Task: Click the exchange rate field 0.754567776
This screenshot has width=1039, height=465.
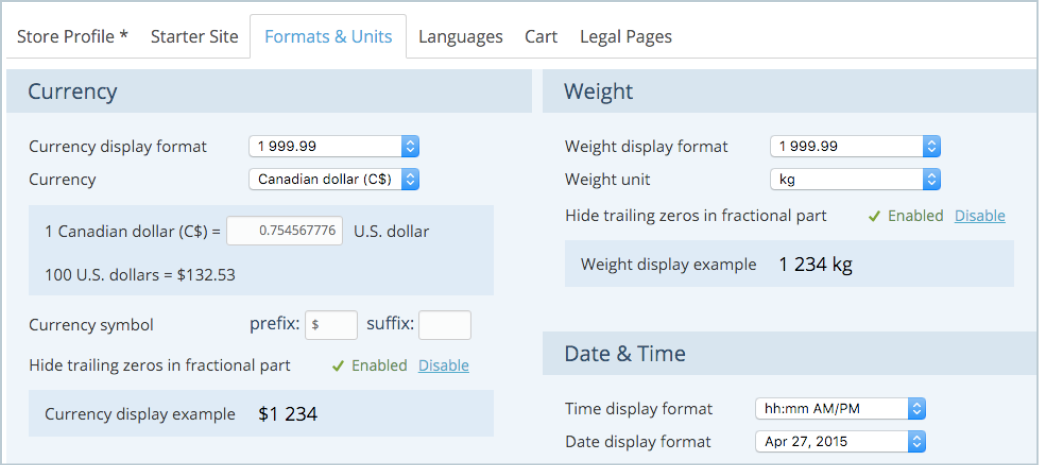Action: click(x=285, y=231)
